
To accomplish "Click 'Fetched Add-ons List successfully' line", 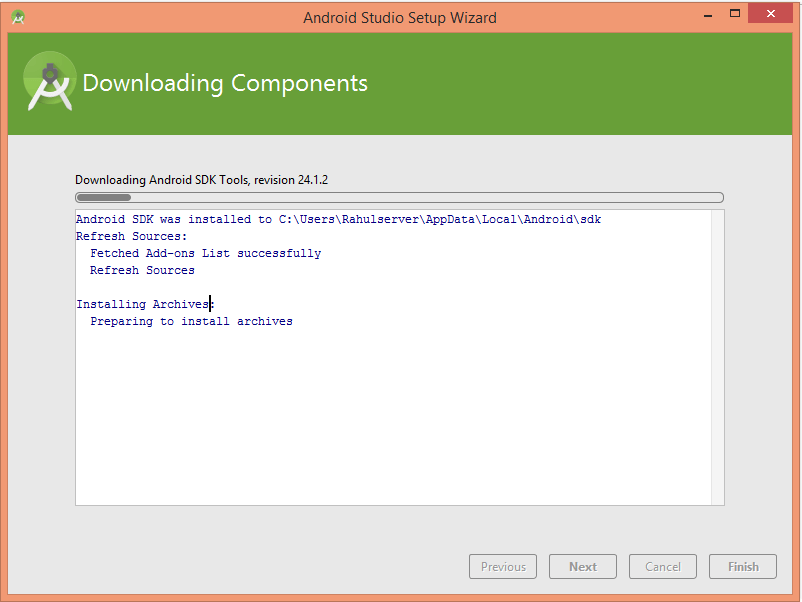I will pyautogui.click(x=206, y=253).
